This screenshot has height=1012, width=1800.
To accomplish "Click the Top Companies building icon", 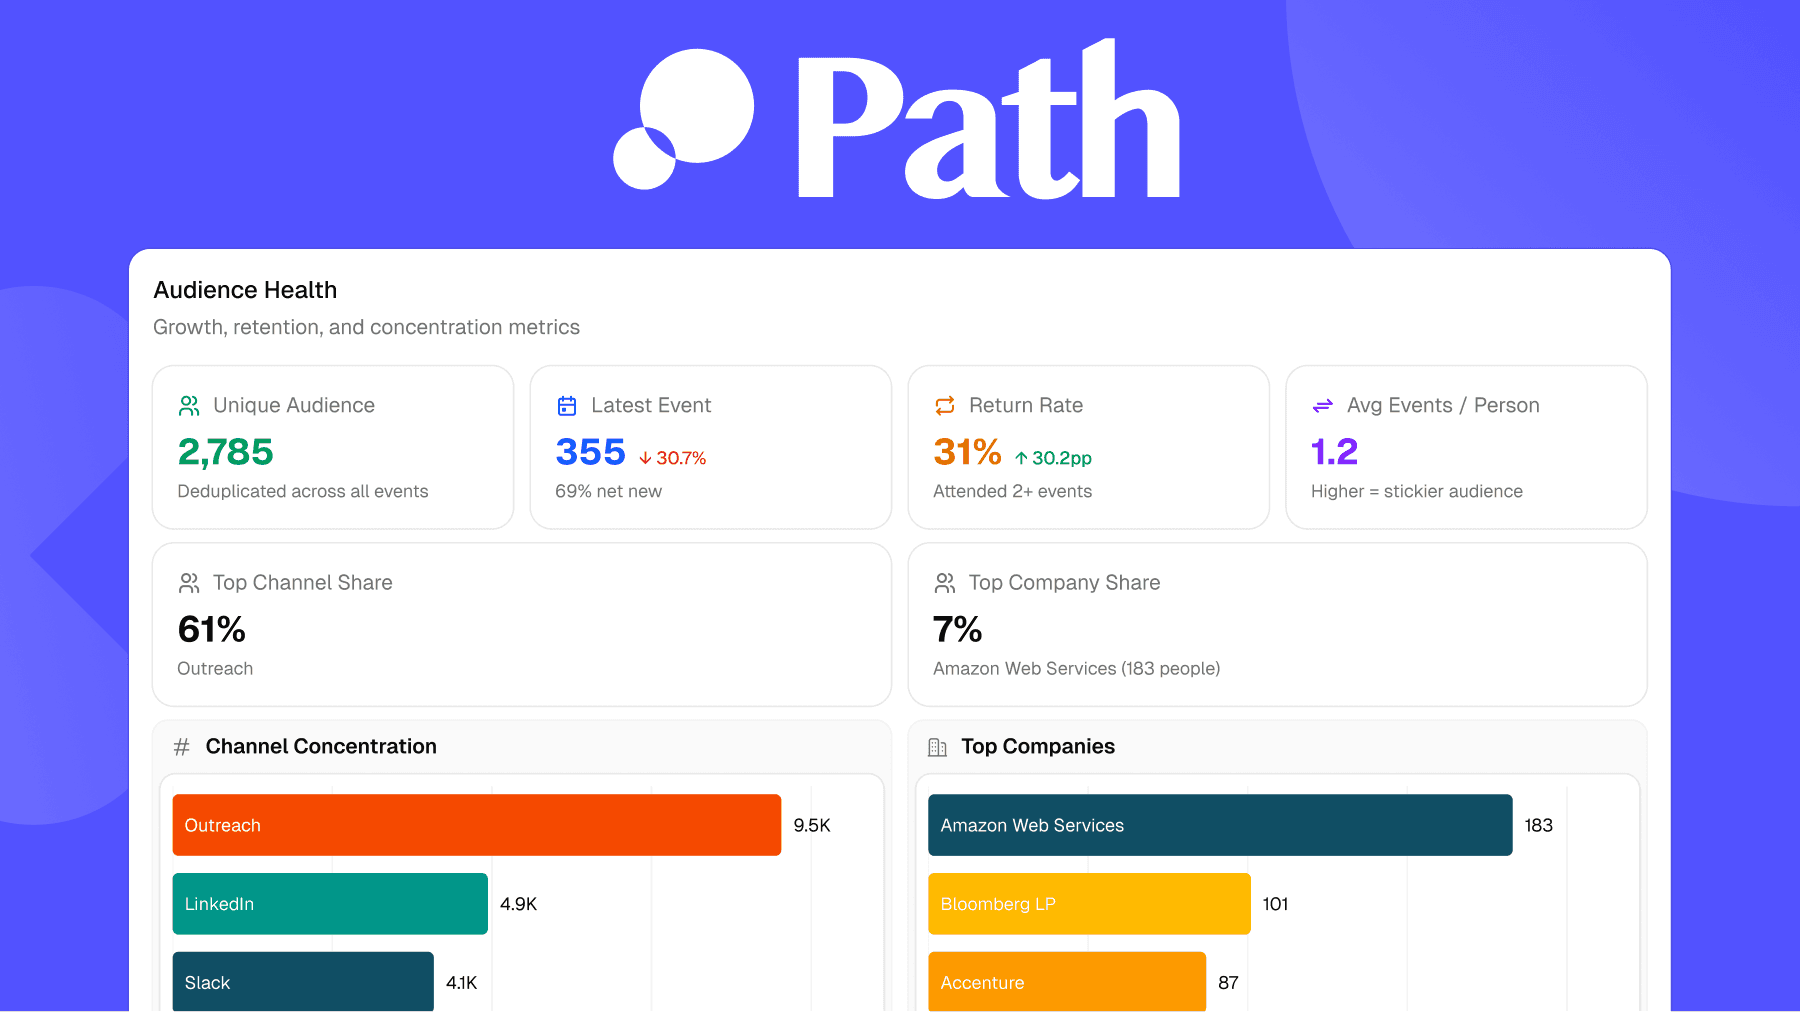I will (937, 747).
